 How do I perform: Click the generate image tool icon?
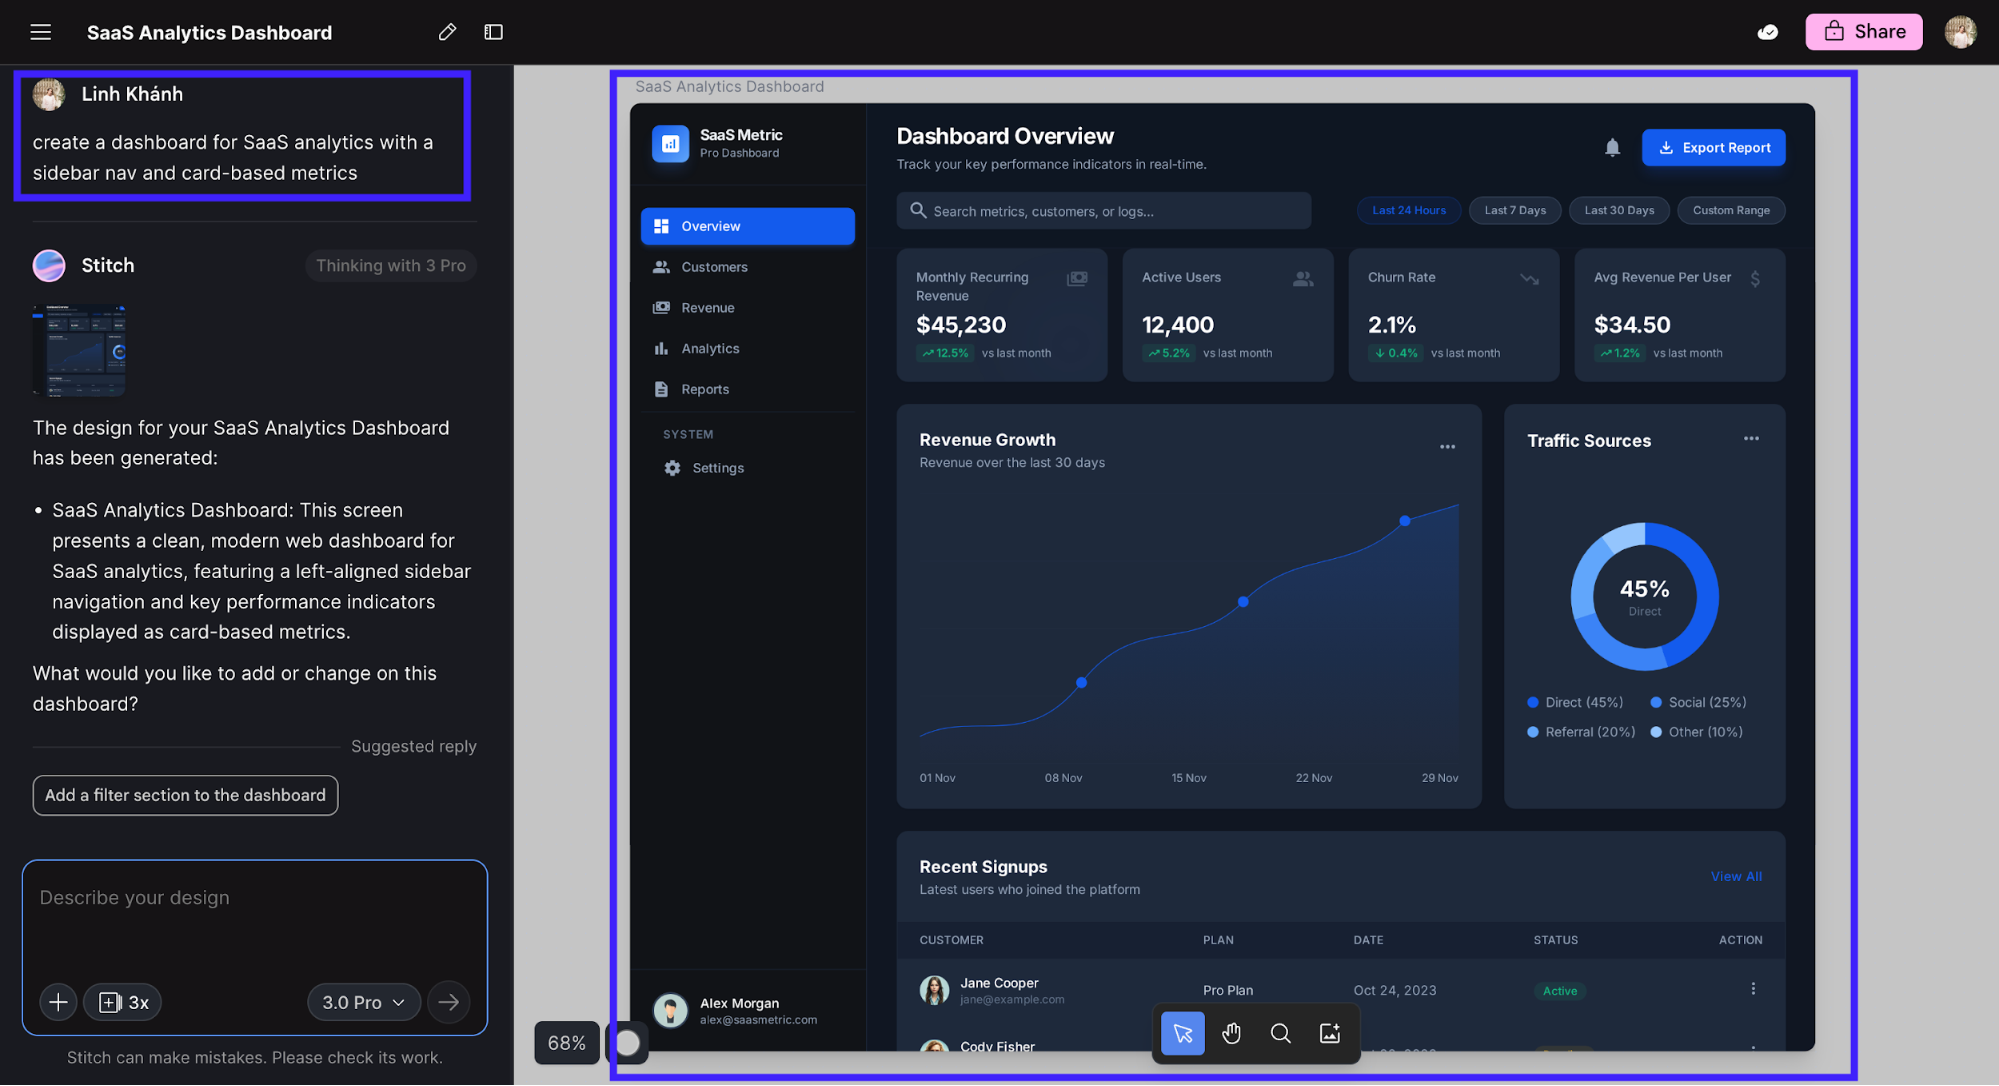pos(1329,1033)
